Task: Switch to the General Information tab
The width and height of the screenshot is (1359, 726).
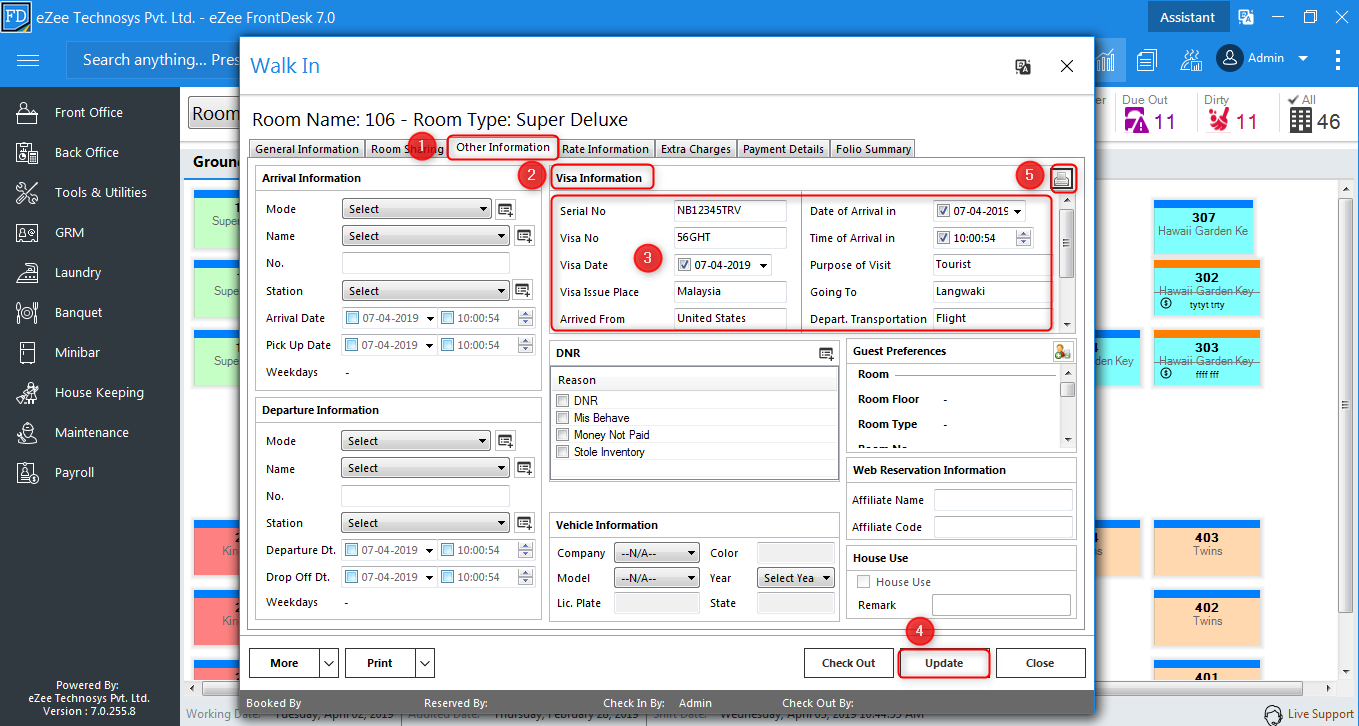Action: [307, 149]
